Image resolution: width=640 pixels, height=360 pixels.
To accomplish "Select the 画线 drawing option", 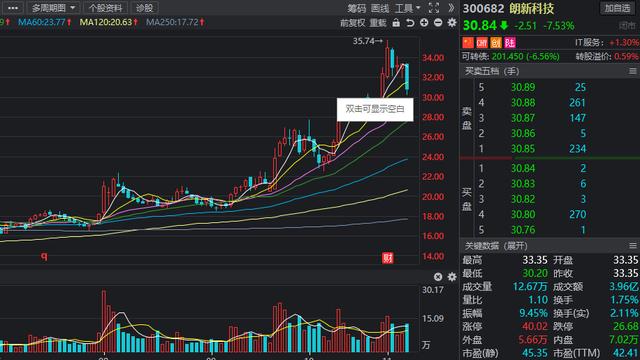I will coord(380,8).
